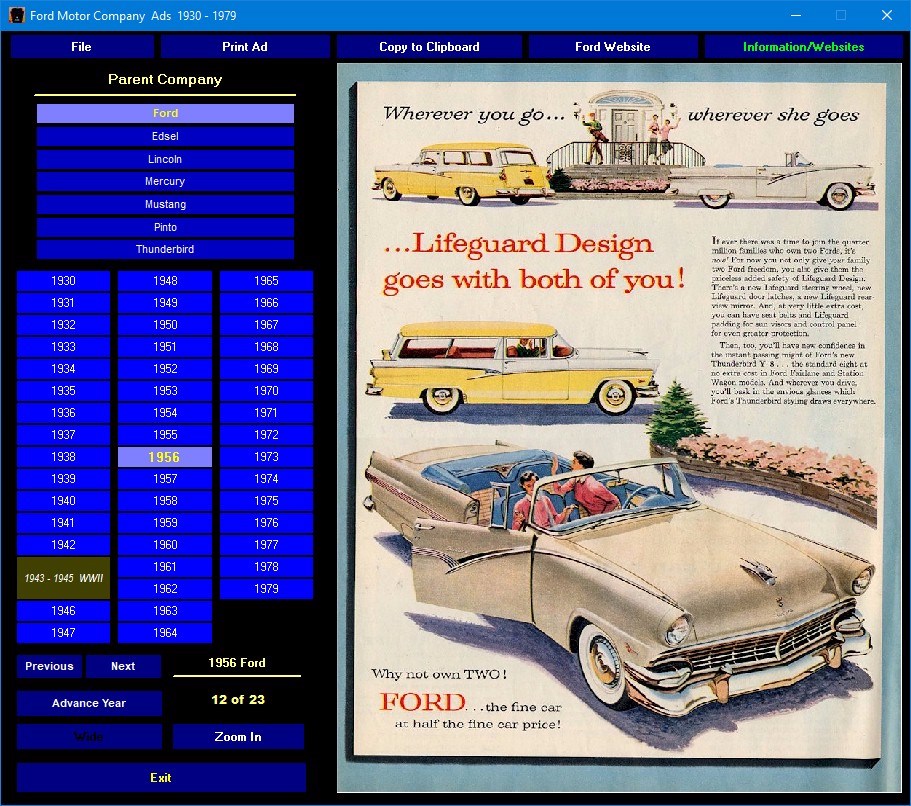Click the Print Ad button
911x806 pixels.
245,46
